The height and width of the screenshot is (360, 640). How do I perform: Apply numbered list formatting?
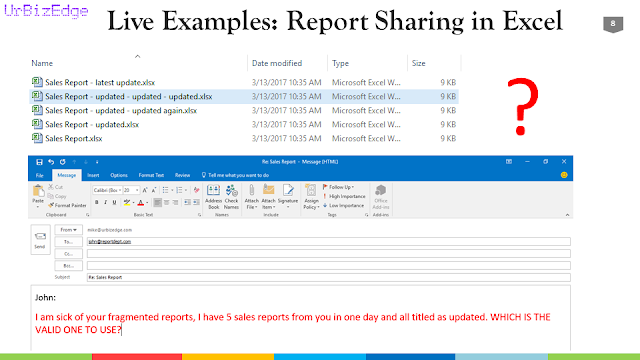(179, 190)
